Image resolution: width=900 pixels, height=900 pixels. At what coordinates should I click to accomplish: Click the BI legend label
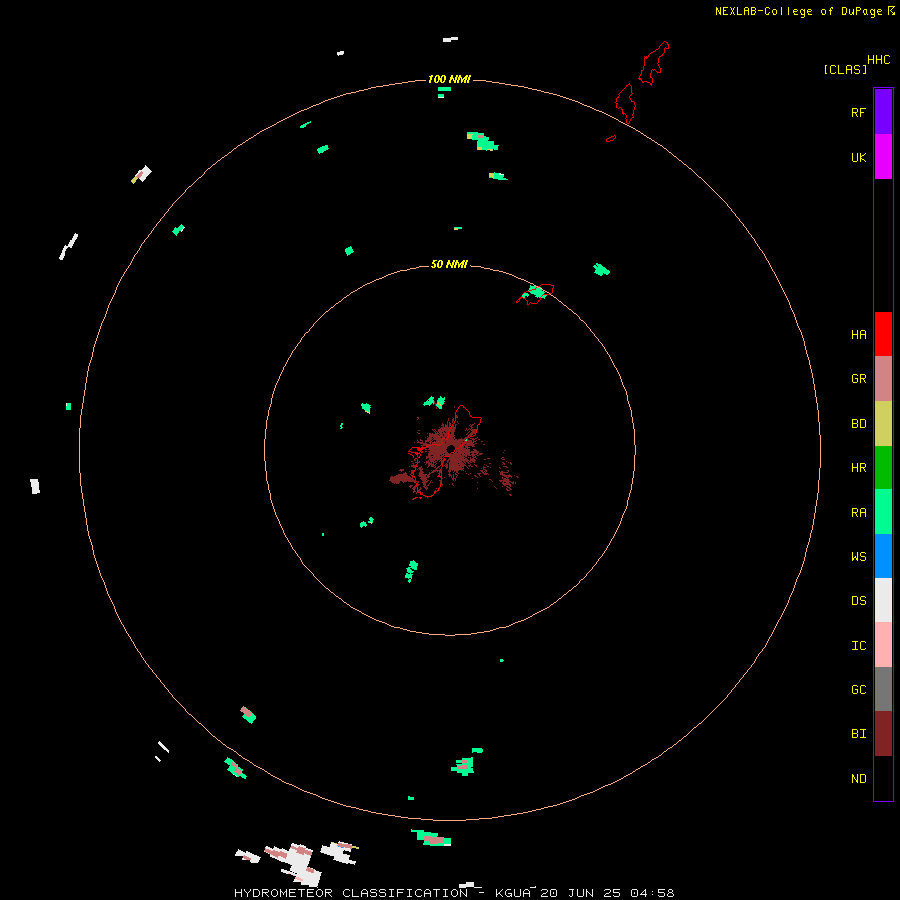point(859,733)
